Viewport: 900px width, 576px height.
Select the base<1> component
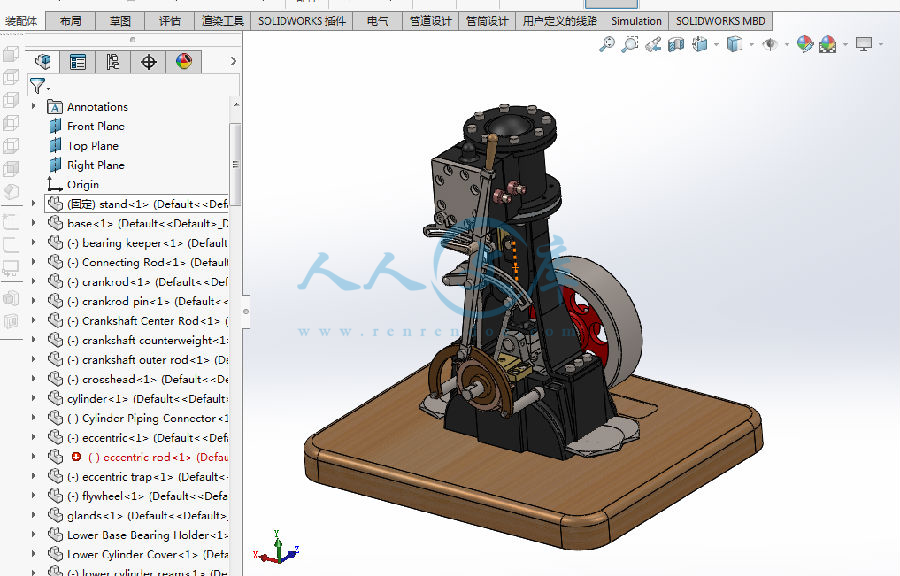137,223
